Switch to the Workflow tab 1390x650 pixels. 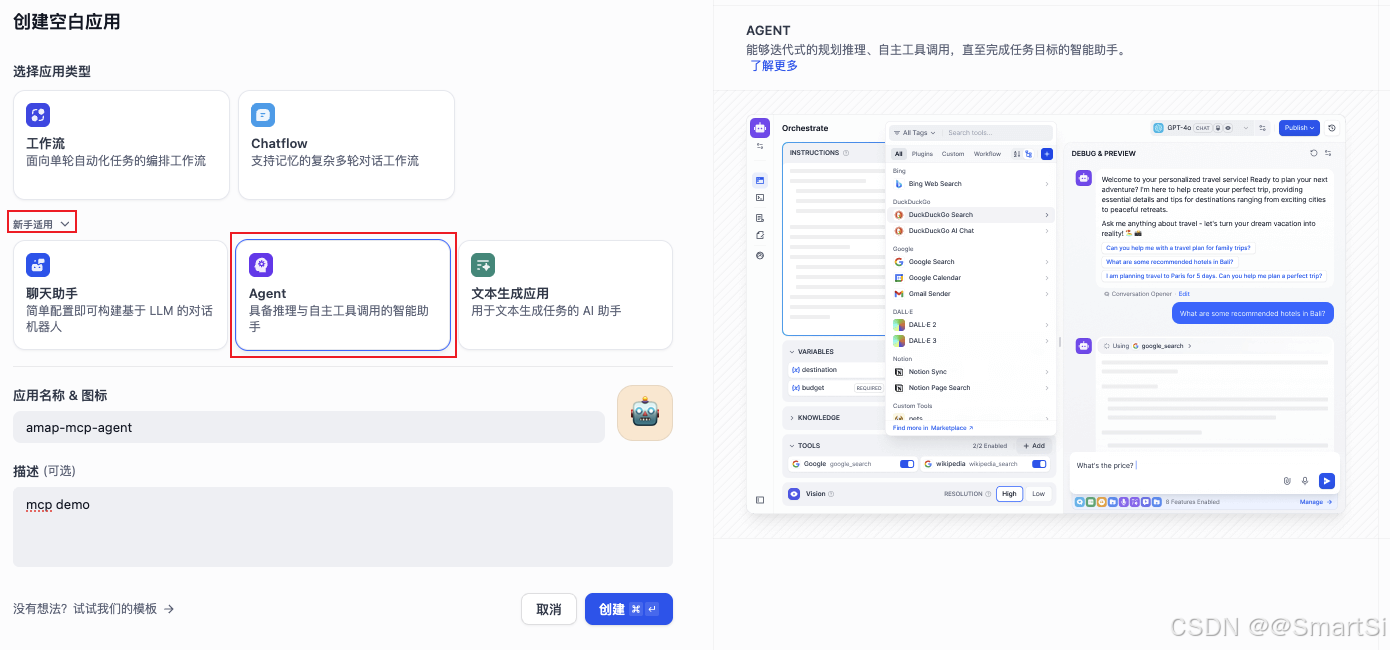click(987, 154)
